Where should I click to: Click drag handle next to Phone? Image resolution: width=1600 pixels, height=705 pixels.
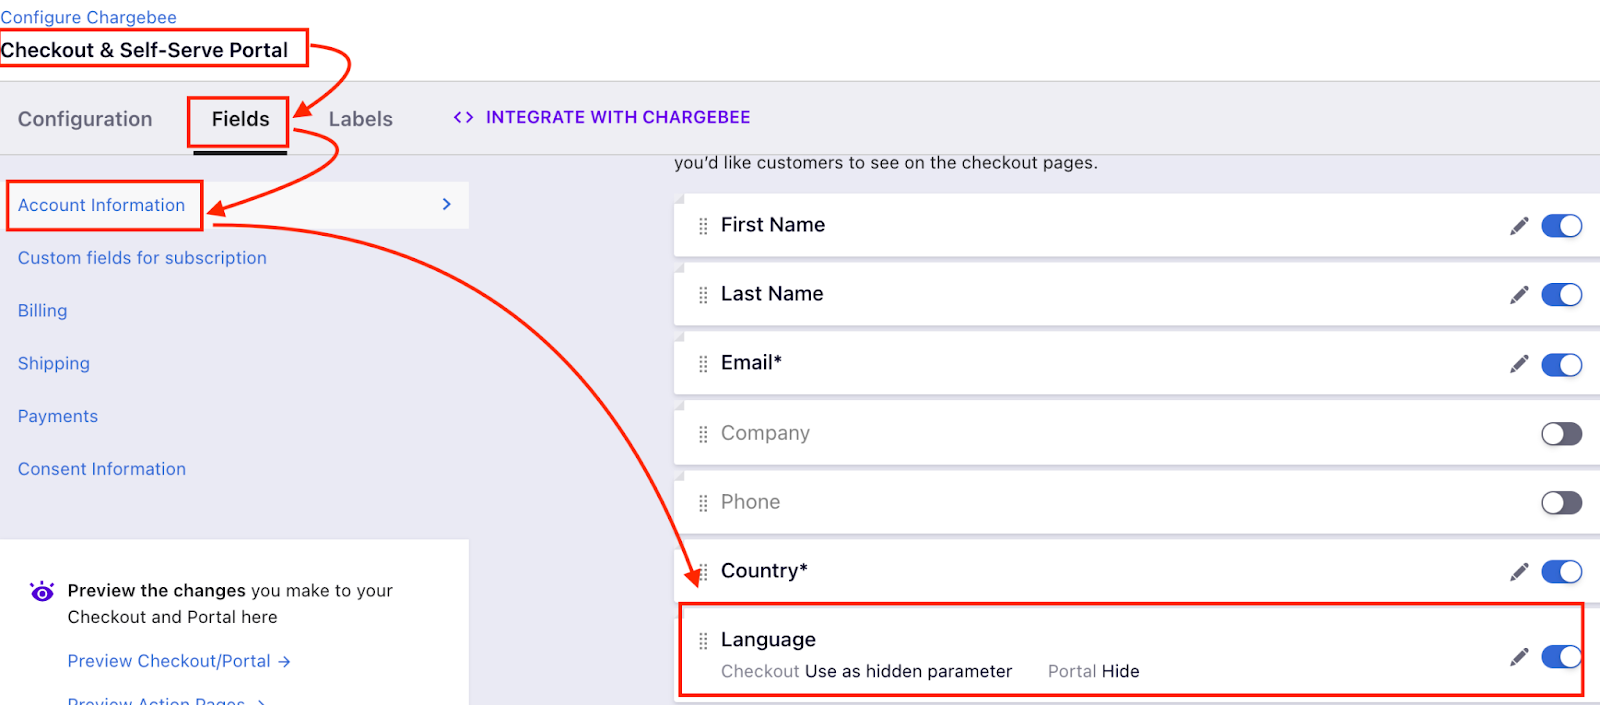[x=703, y=503]
